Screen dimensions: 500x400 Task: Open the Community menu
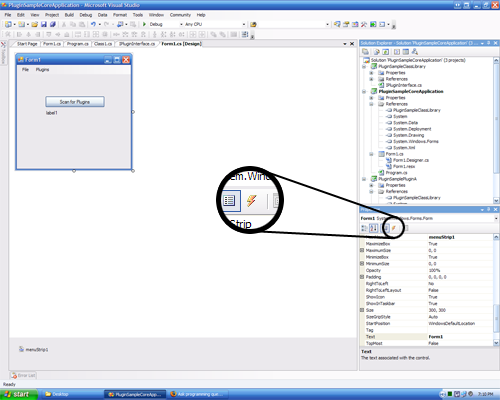(180, 15)
